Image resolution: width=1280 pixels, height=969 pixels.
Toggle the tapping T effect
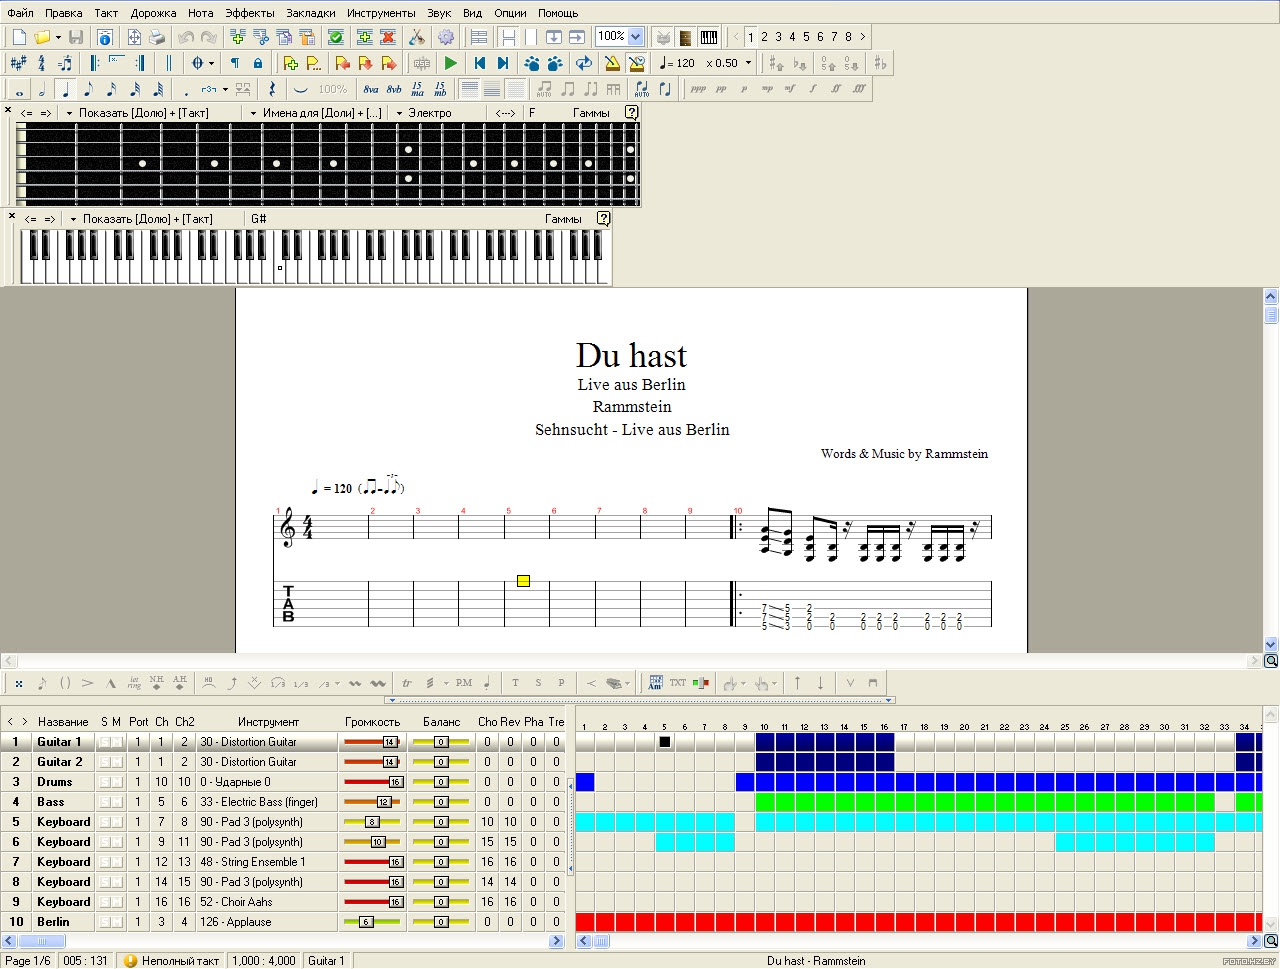pyautogui.click(x=515, y=683)
